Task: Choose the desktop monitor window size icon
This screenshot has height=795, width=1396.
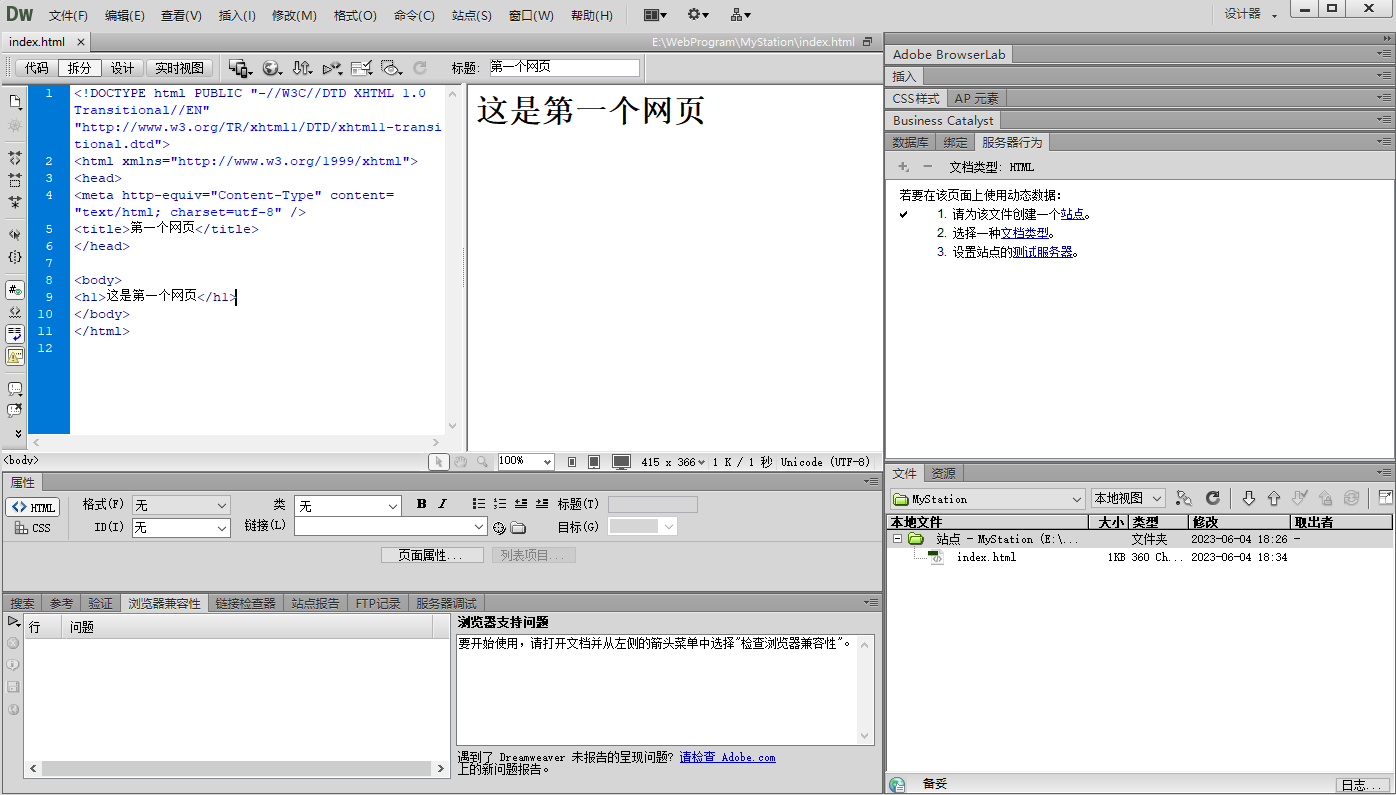Action: tap(621, 462)
